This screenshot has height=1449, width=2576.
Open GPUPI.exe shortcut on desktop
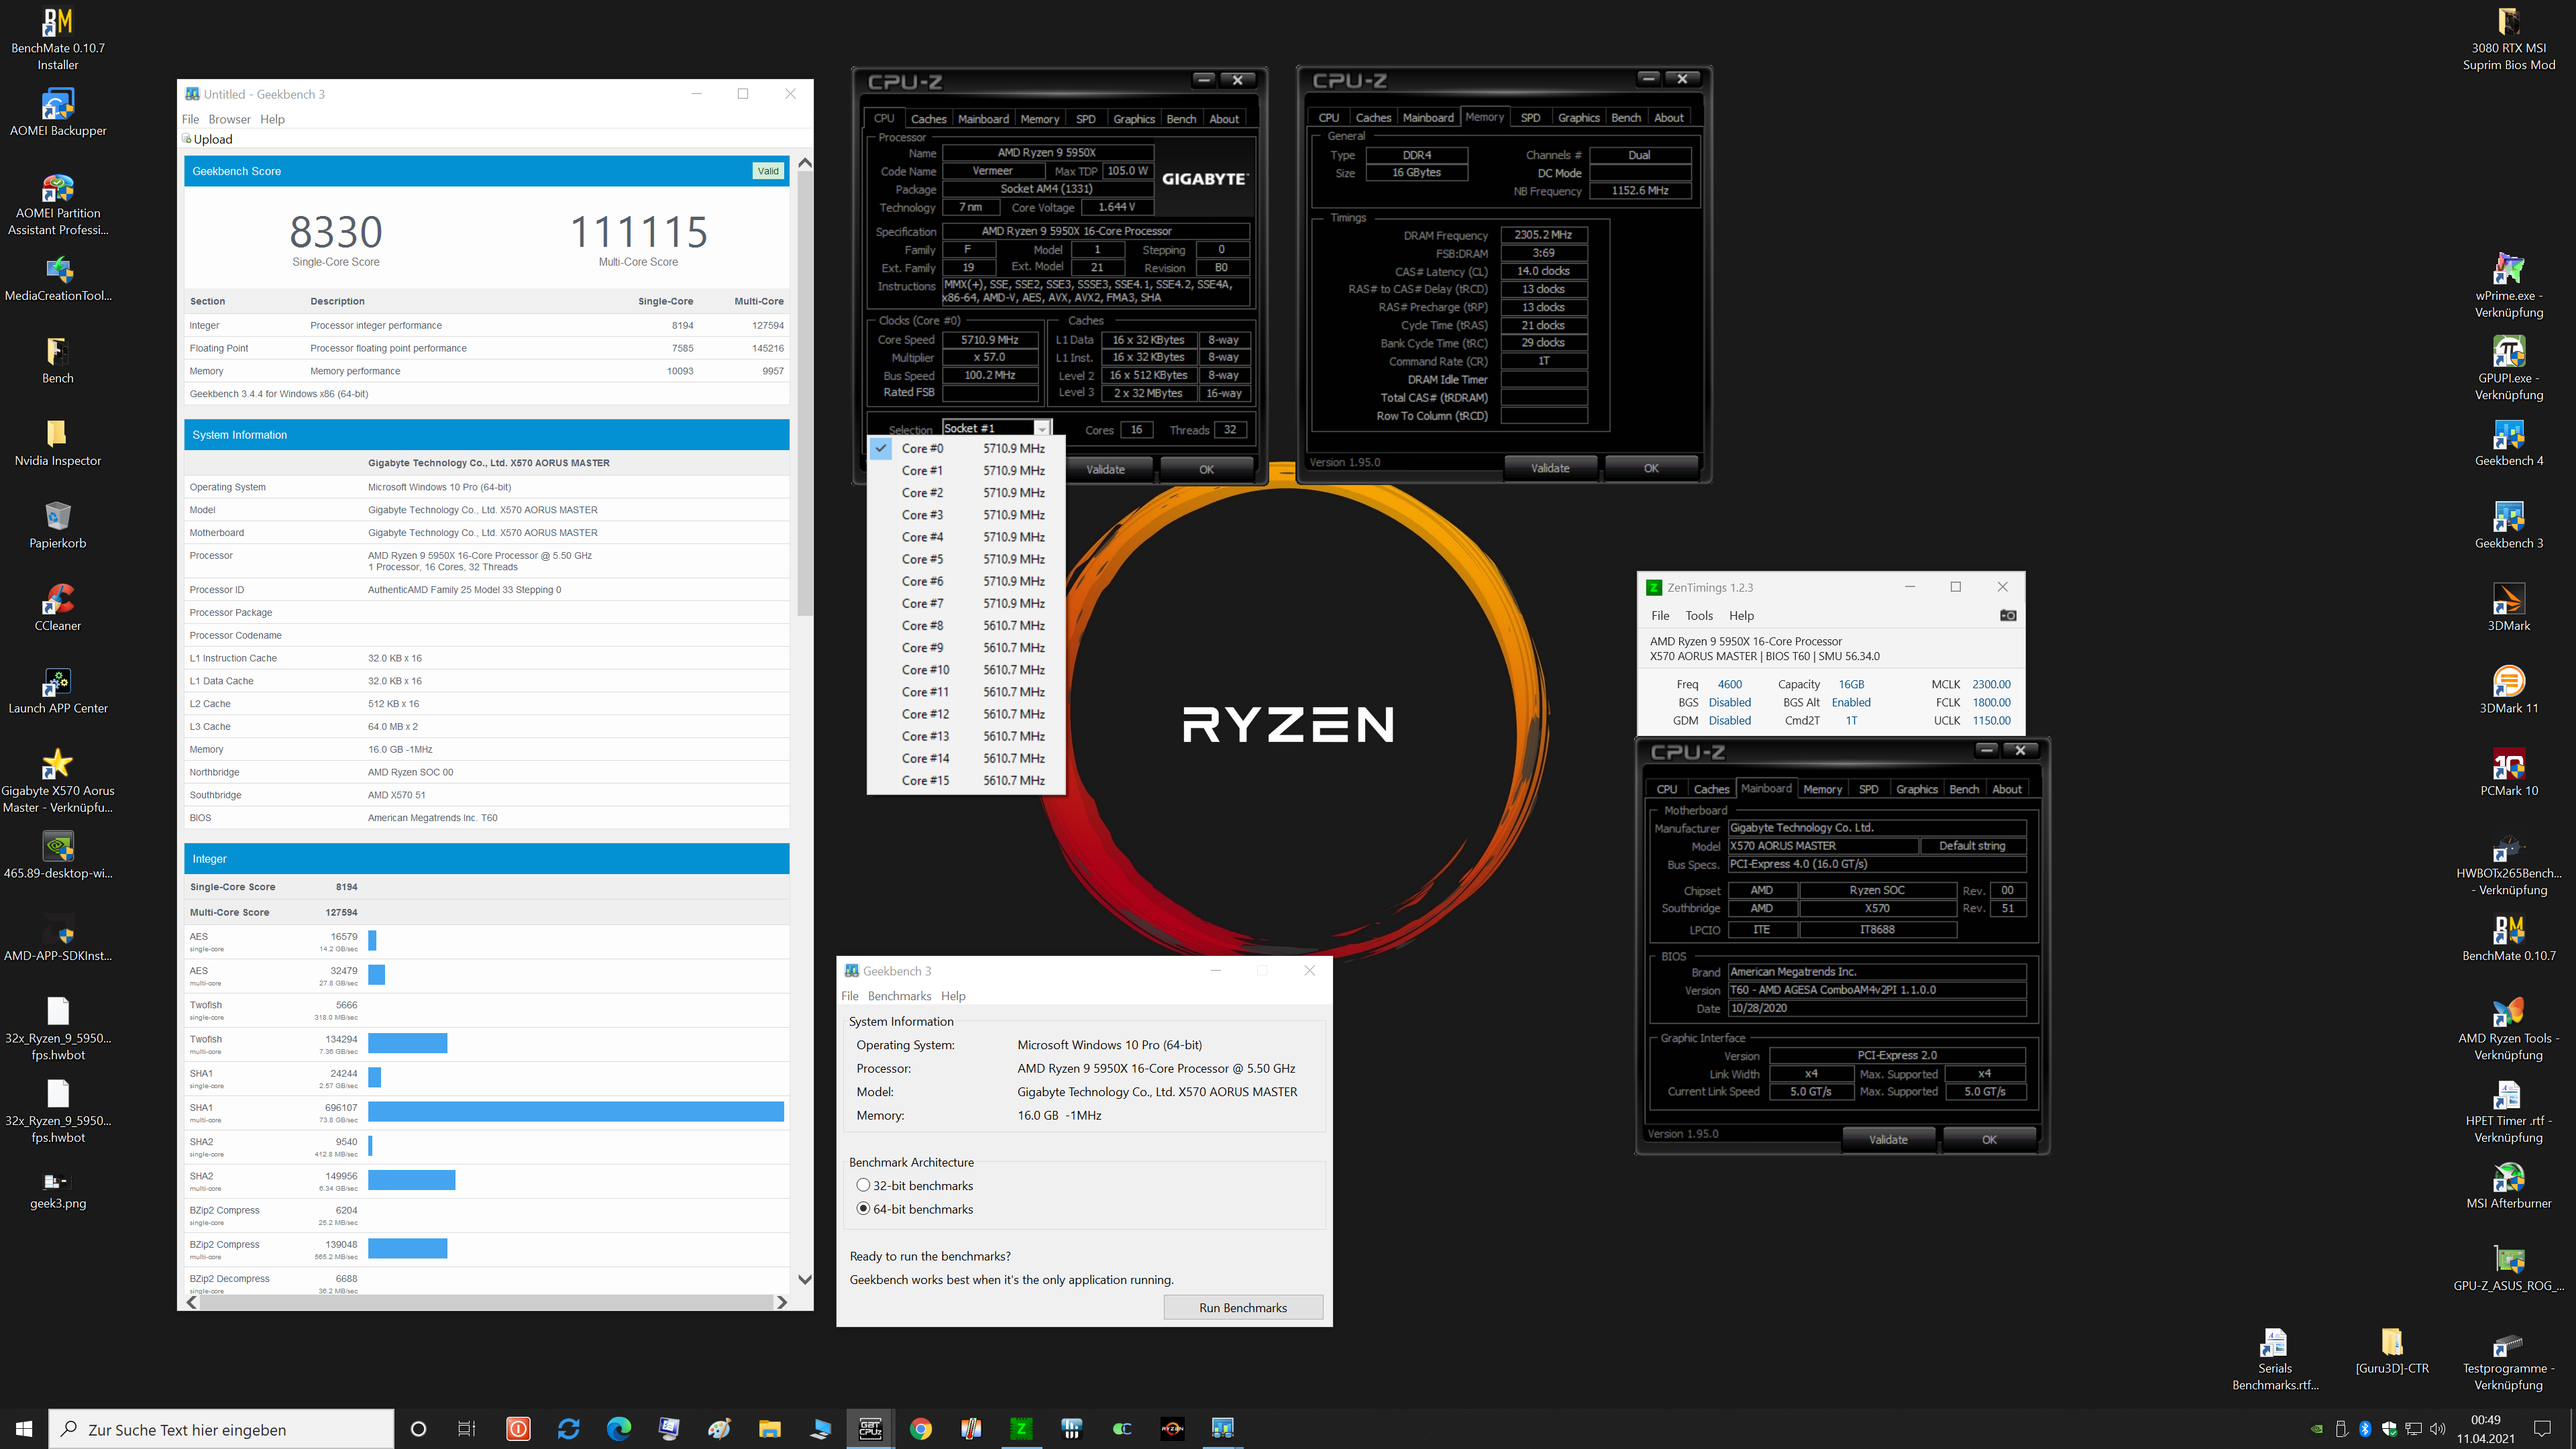[x=2508, y=369]
